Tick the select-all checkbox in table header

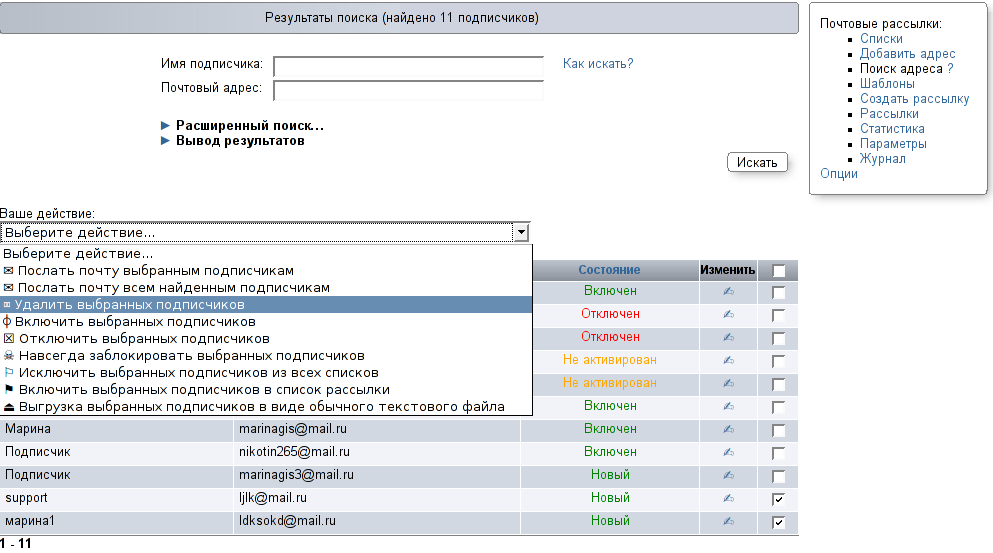point(778,271)
